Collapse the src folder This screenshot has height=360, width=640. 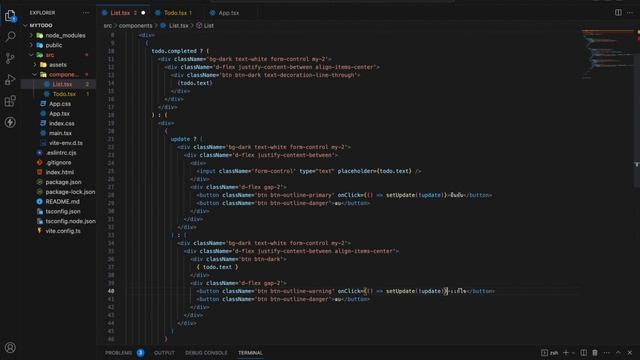coord(58,55)
